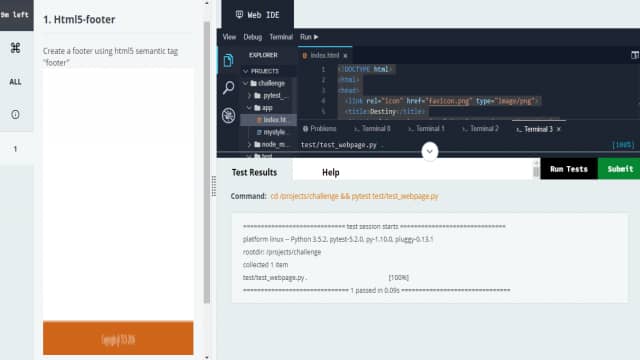Click the orange footer preview bar

(x=118, y=338)
